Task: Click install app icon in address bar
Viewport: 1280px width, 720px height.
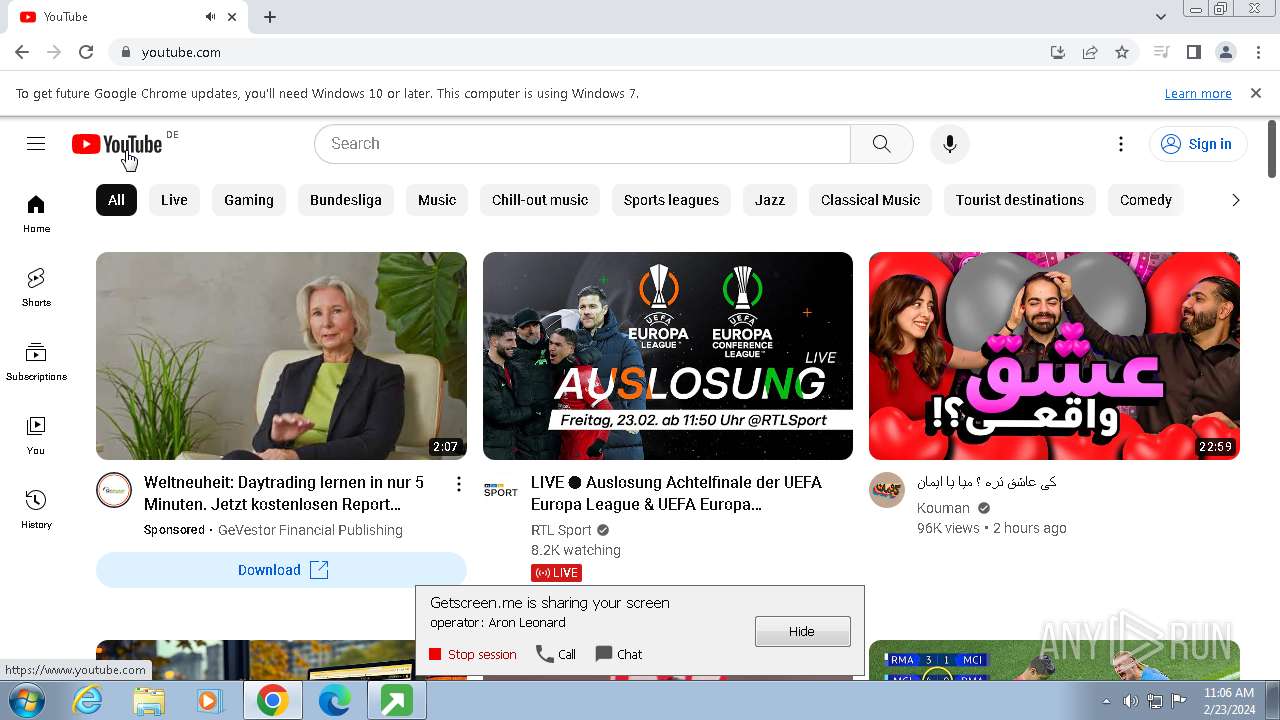Action: [x=1058, y=52]
